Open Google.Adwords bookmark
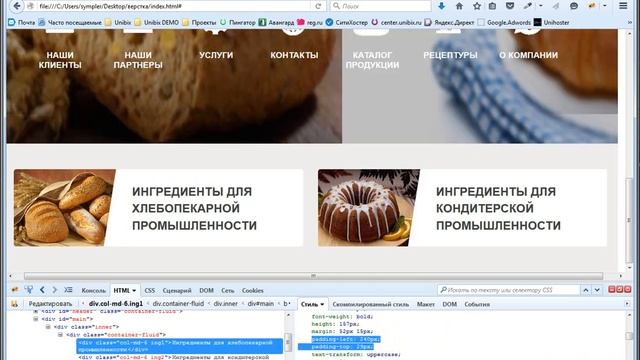Image resolution: width=640 pixels, height=360 pixels. point(504,22)
